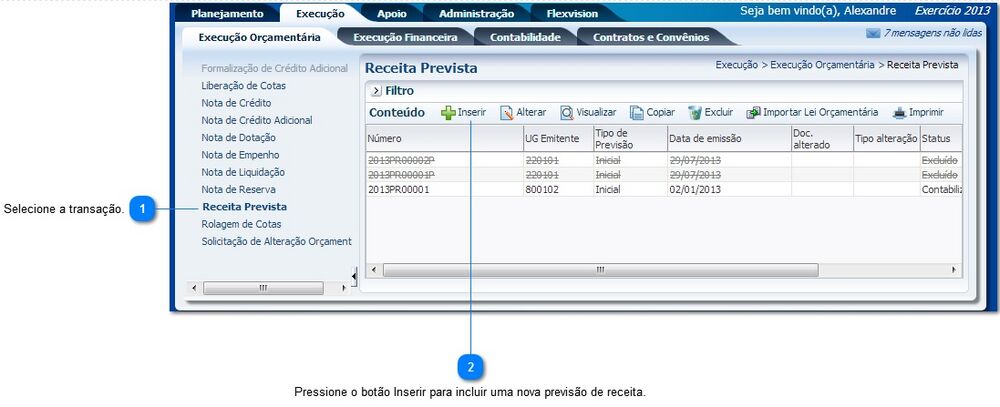Select the row 2013PR00001
Viewport: 1000px width, 407px height.
tap(398, 189)
